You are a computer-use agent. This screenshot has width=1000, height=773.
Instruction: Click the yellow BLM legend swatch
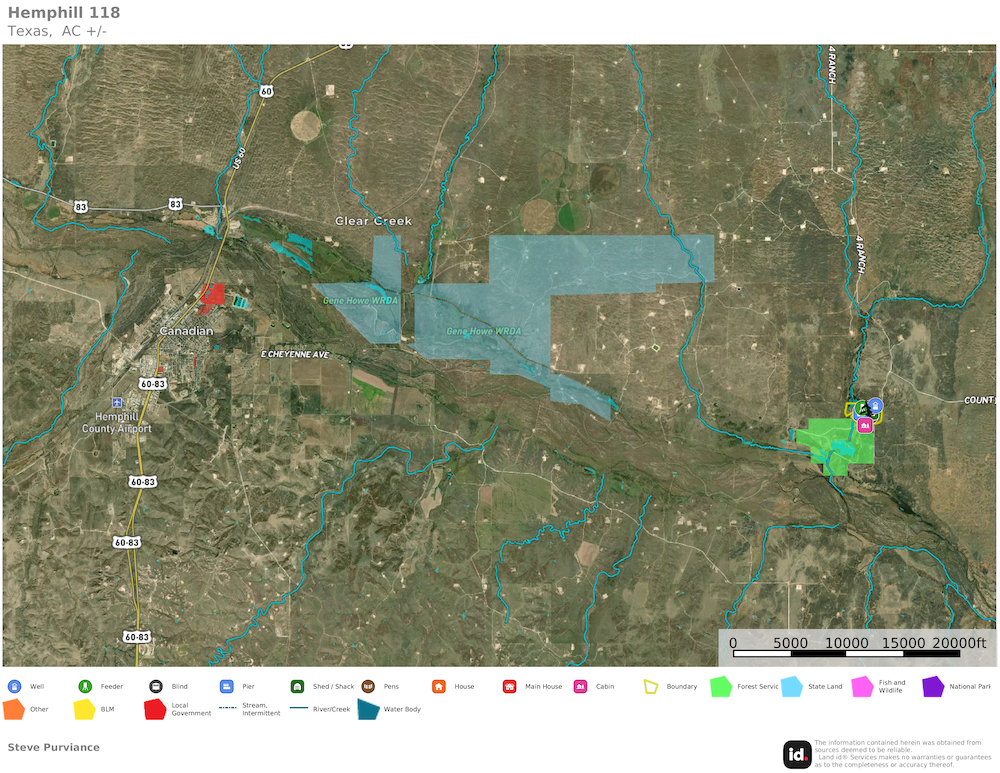click(85, 710)
